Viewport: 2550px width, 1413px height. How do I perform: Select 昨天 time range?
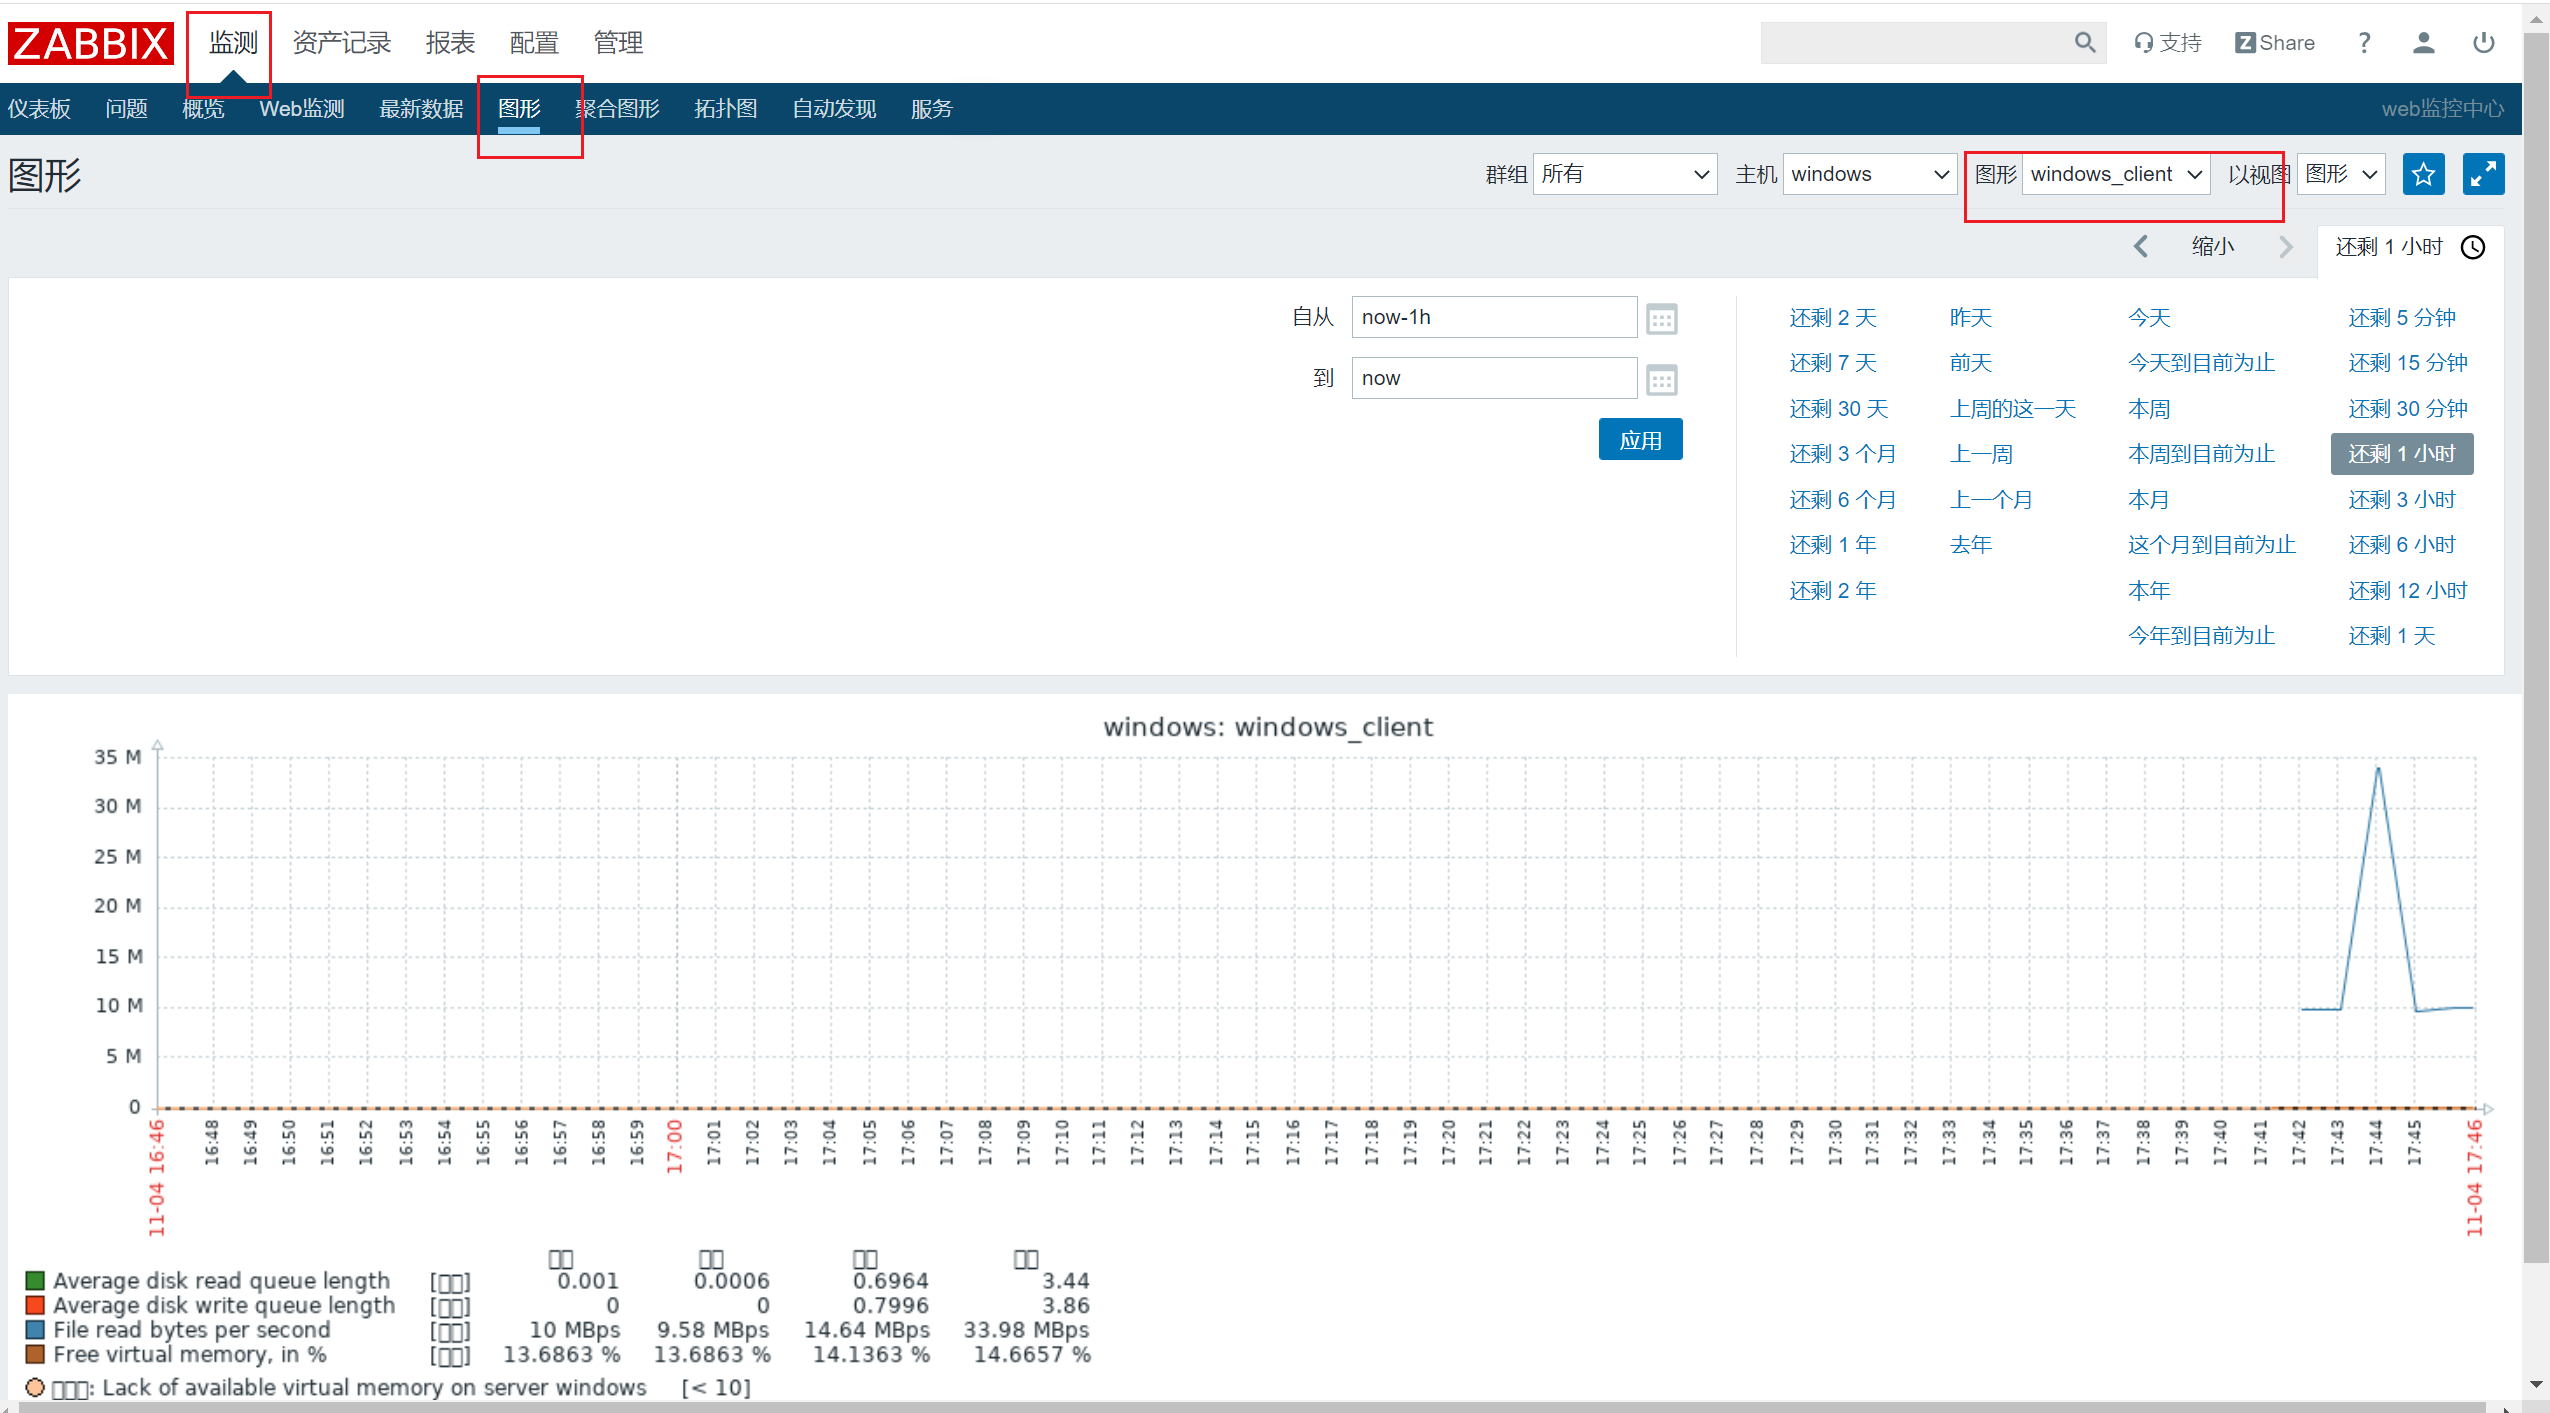[1971, 318]
